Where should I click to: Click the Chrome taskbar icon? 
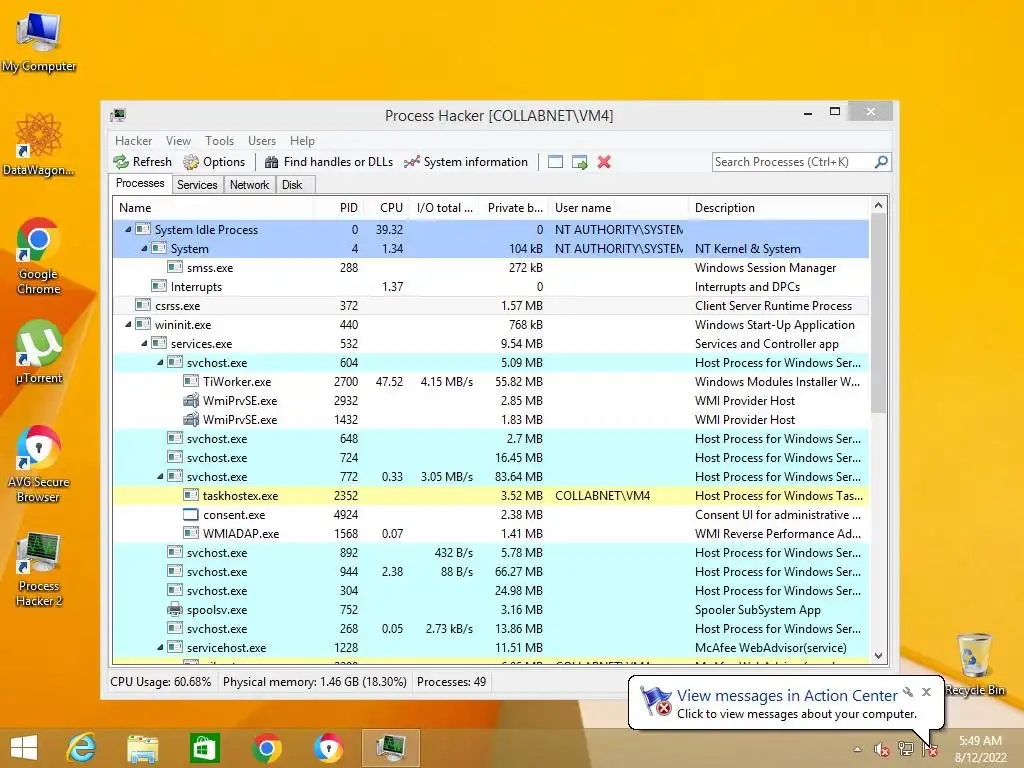click(x=266, y=748)
